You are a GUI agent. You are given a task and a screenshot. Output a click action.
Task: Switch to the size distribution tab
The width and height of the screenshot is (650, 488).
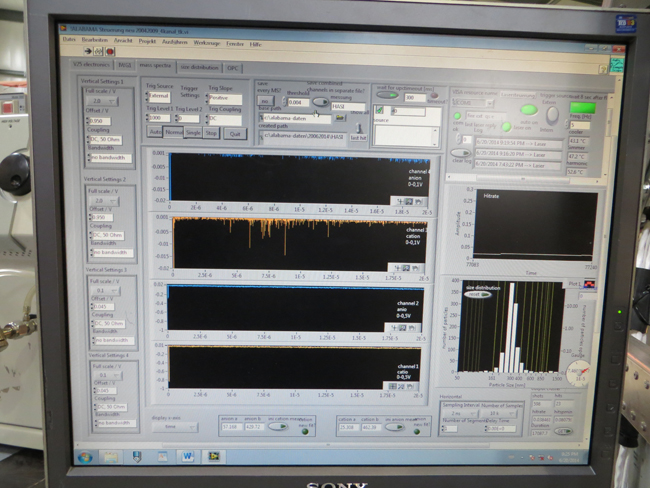[199, 67]
